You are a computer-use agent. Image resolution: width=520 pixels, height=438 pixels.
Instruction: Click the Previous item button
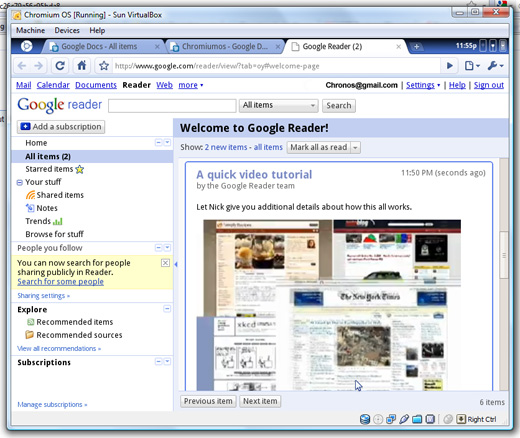208,401
